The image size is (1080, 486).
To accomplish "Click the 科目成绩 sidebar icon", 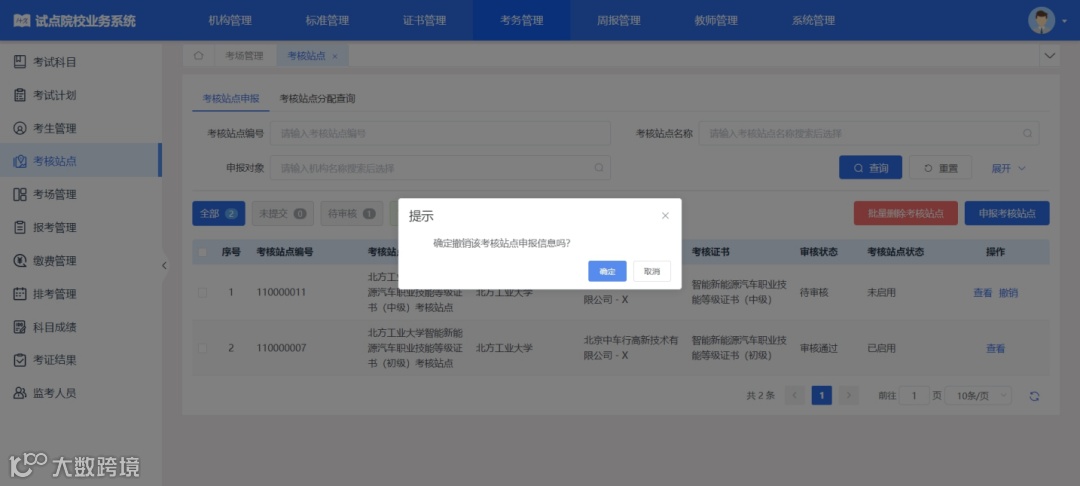I will pos(20,327).
